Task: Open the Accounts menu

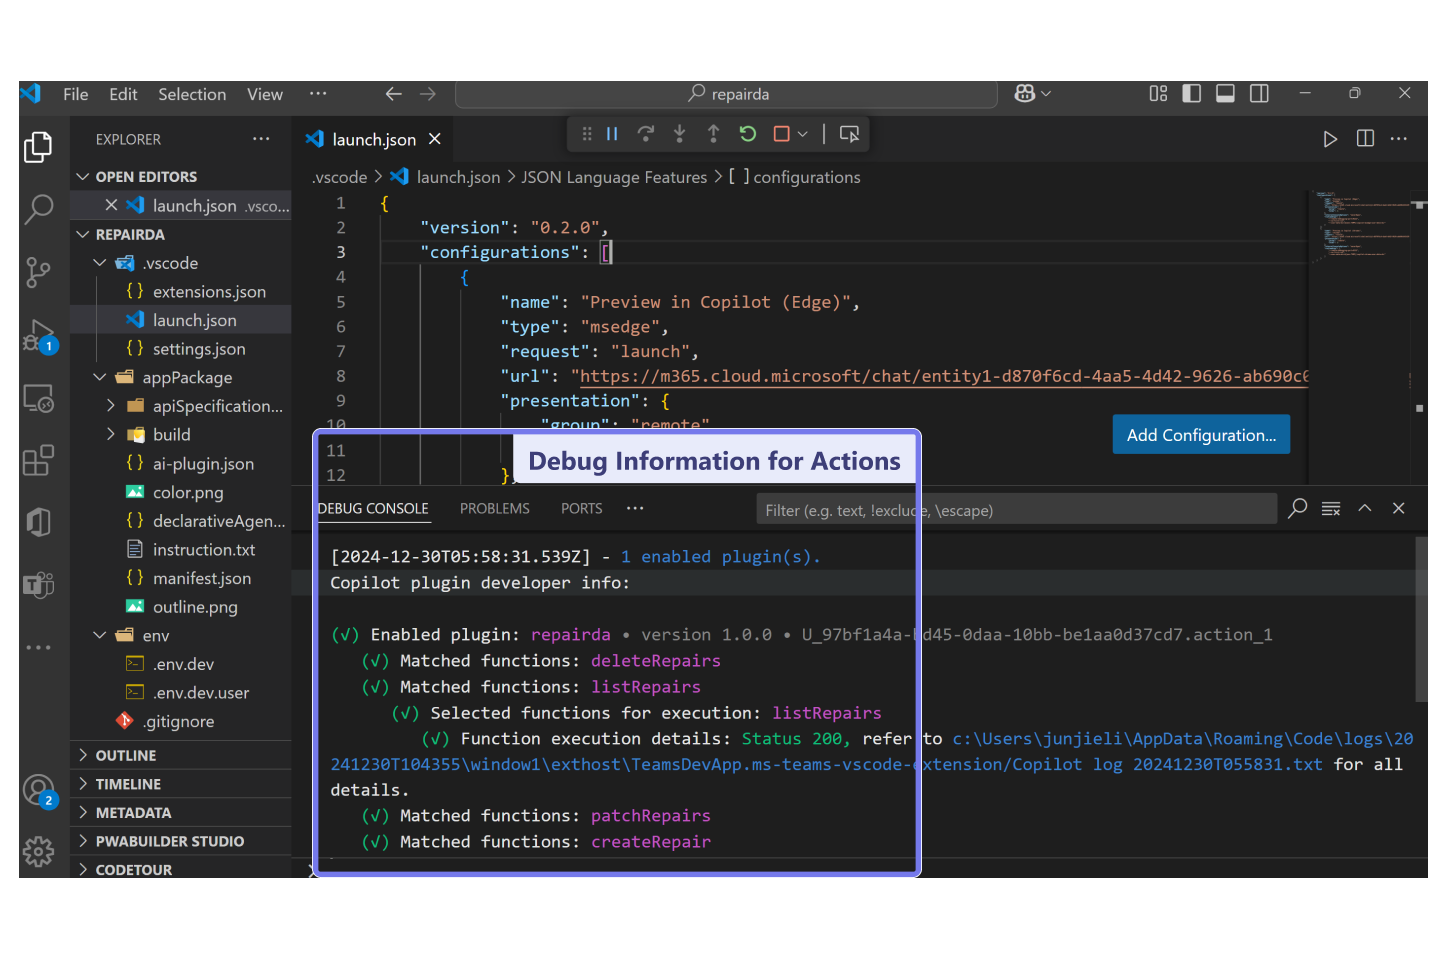Action: click(x=39, y=791)
